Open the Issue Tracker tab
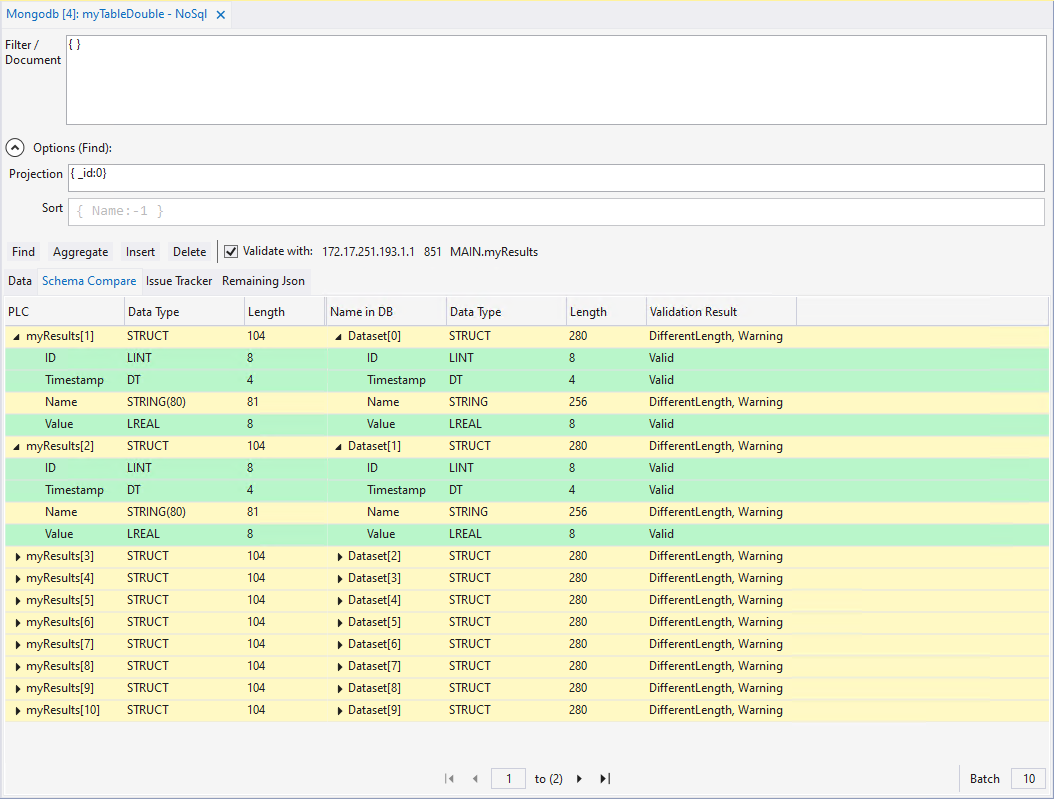Image resolution: width=1054 pixels, height=799 pixels. point(179,281)
